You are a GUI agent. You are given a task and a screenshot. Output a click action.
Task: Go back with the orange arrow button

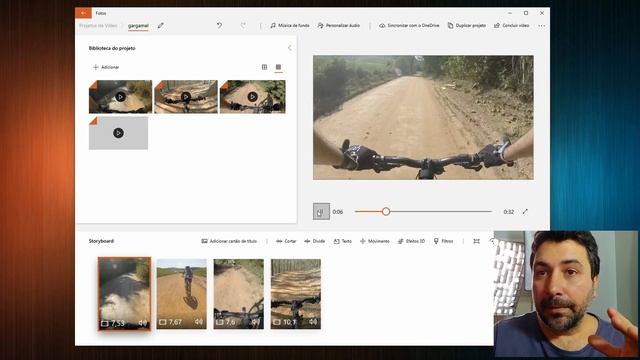[83, 13]
